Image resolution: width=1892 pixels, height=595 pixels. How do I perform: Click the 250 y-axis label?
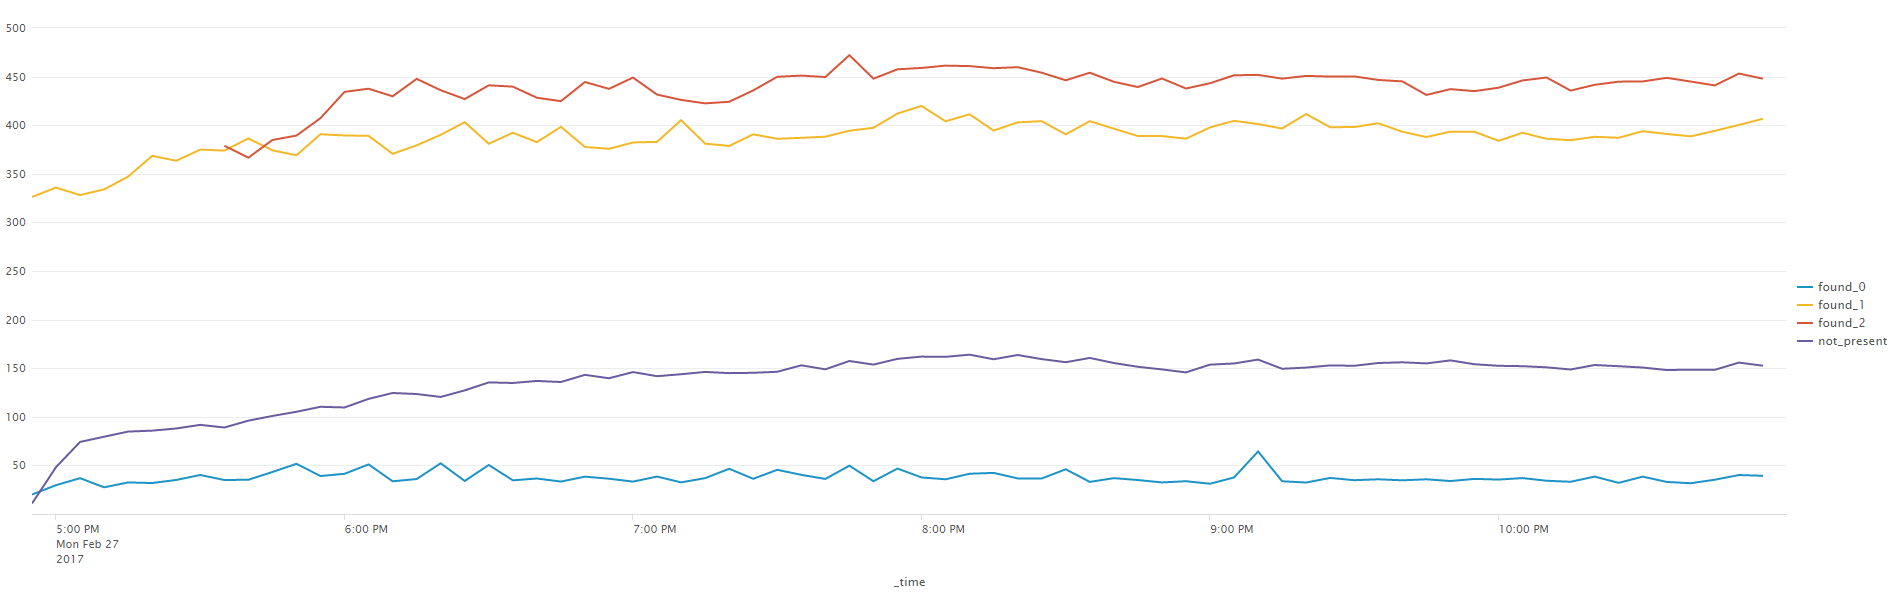16,271
